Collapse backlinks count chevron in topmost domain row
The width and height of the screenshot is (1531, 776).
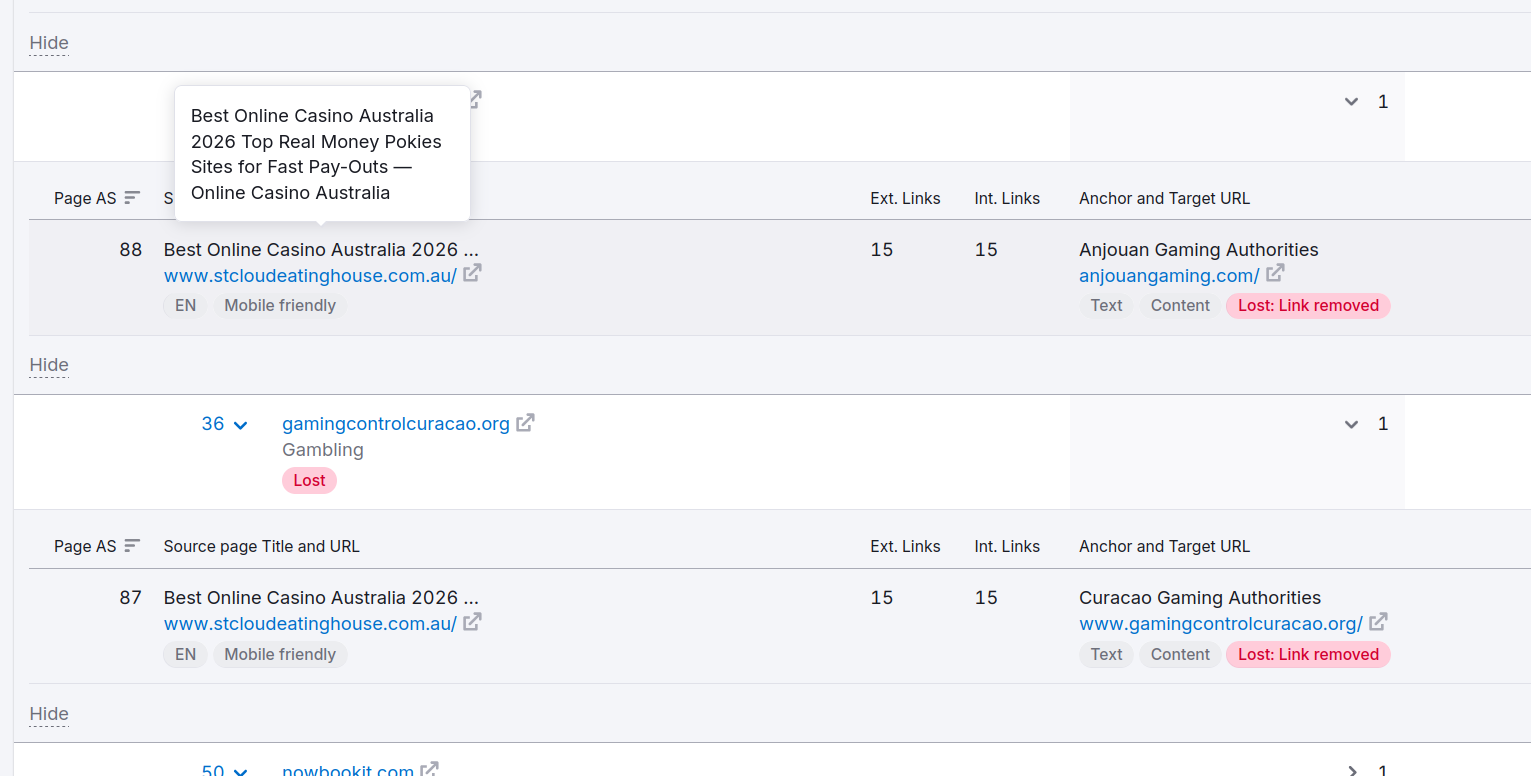click(1352, 101)
